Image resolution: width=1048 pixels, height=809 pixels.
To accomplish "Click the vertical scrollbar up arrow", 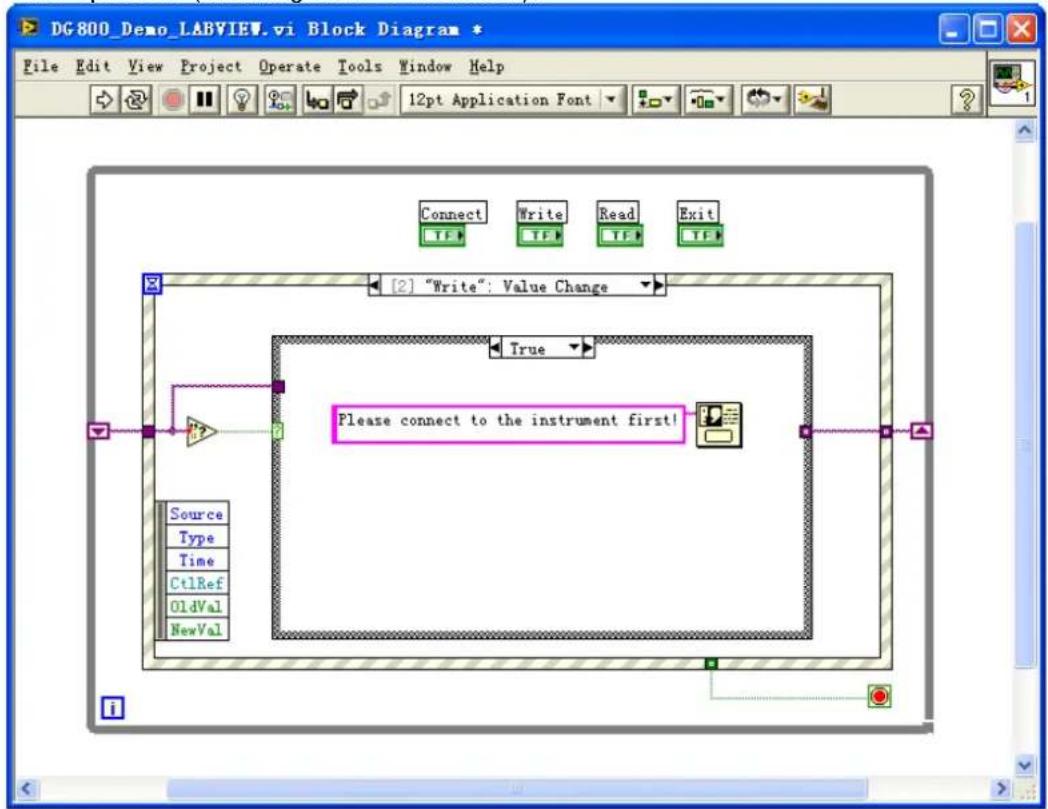I will pos(1025,131).
